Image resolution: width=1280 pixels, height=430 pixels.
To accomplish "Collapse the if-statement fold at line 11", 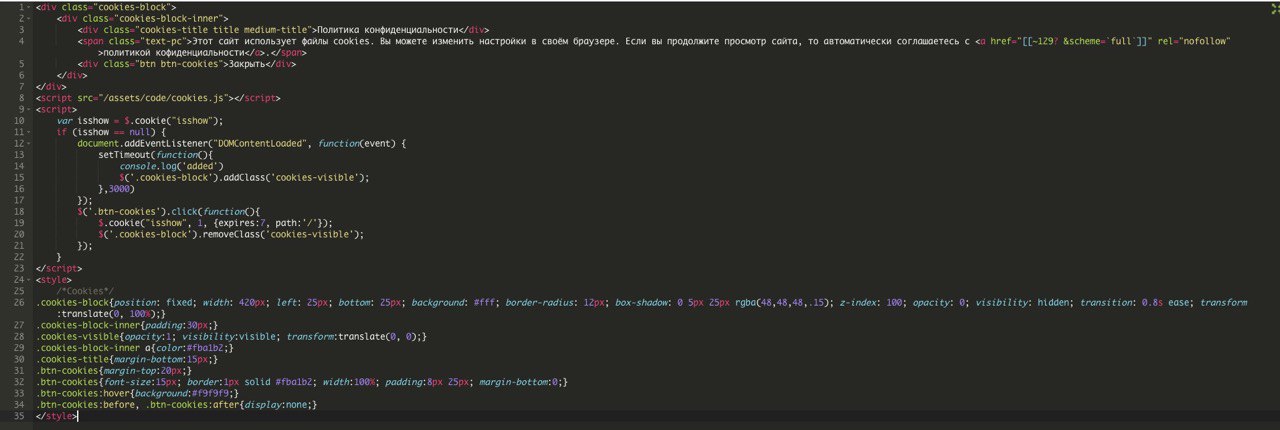I will click(x=28, y=132).
